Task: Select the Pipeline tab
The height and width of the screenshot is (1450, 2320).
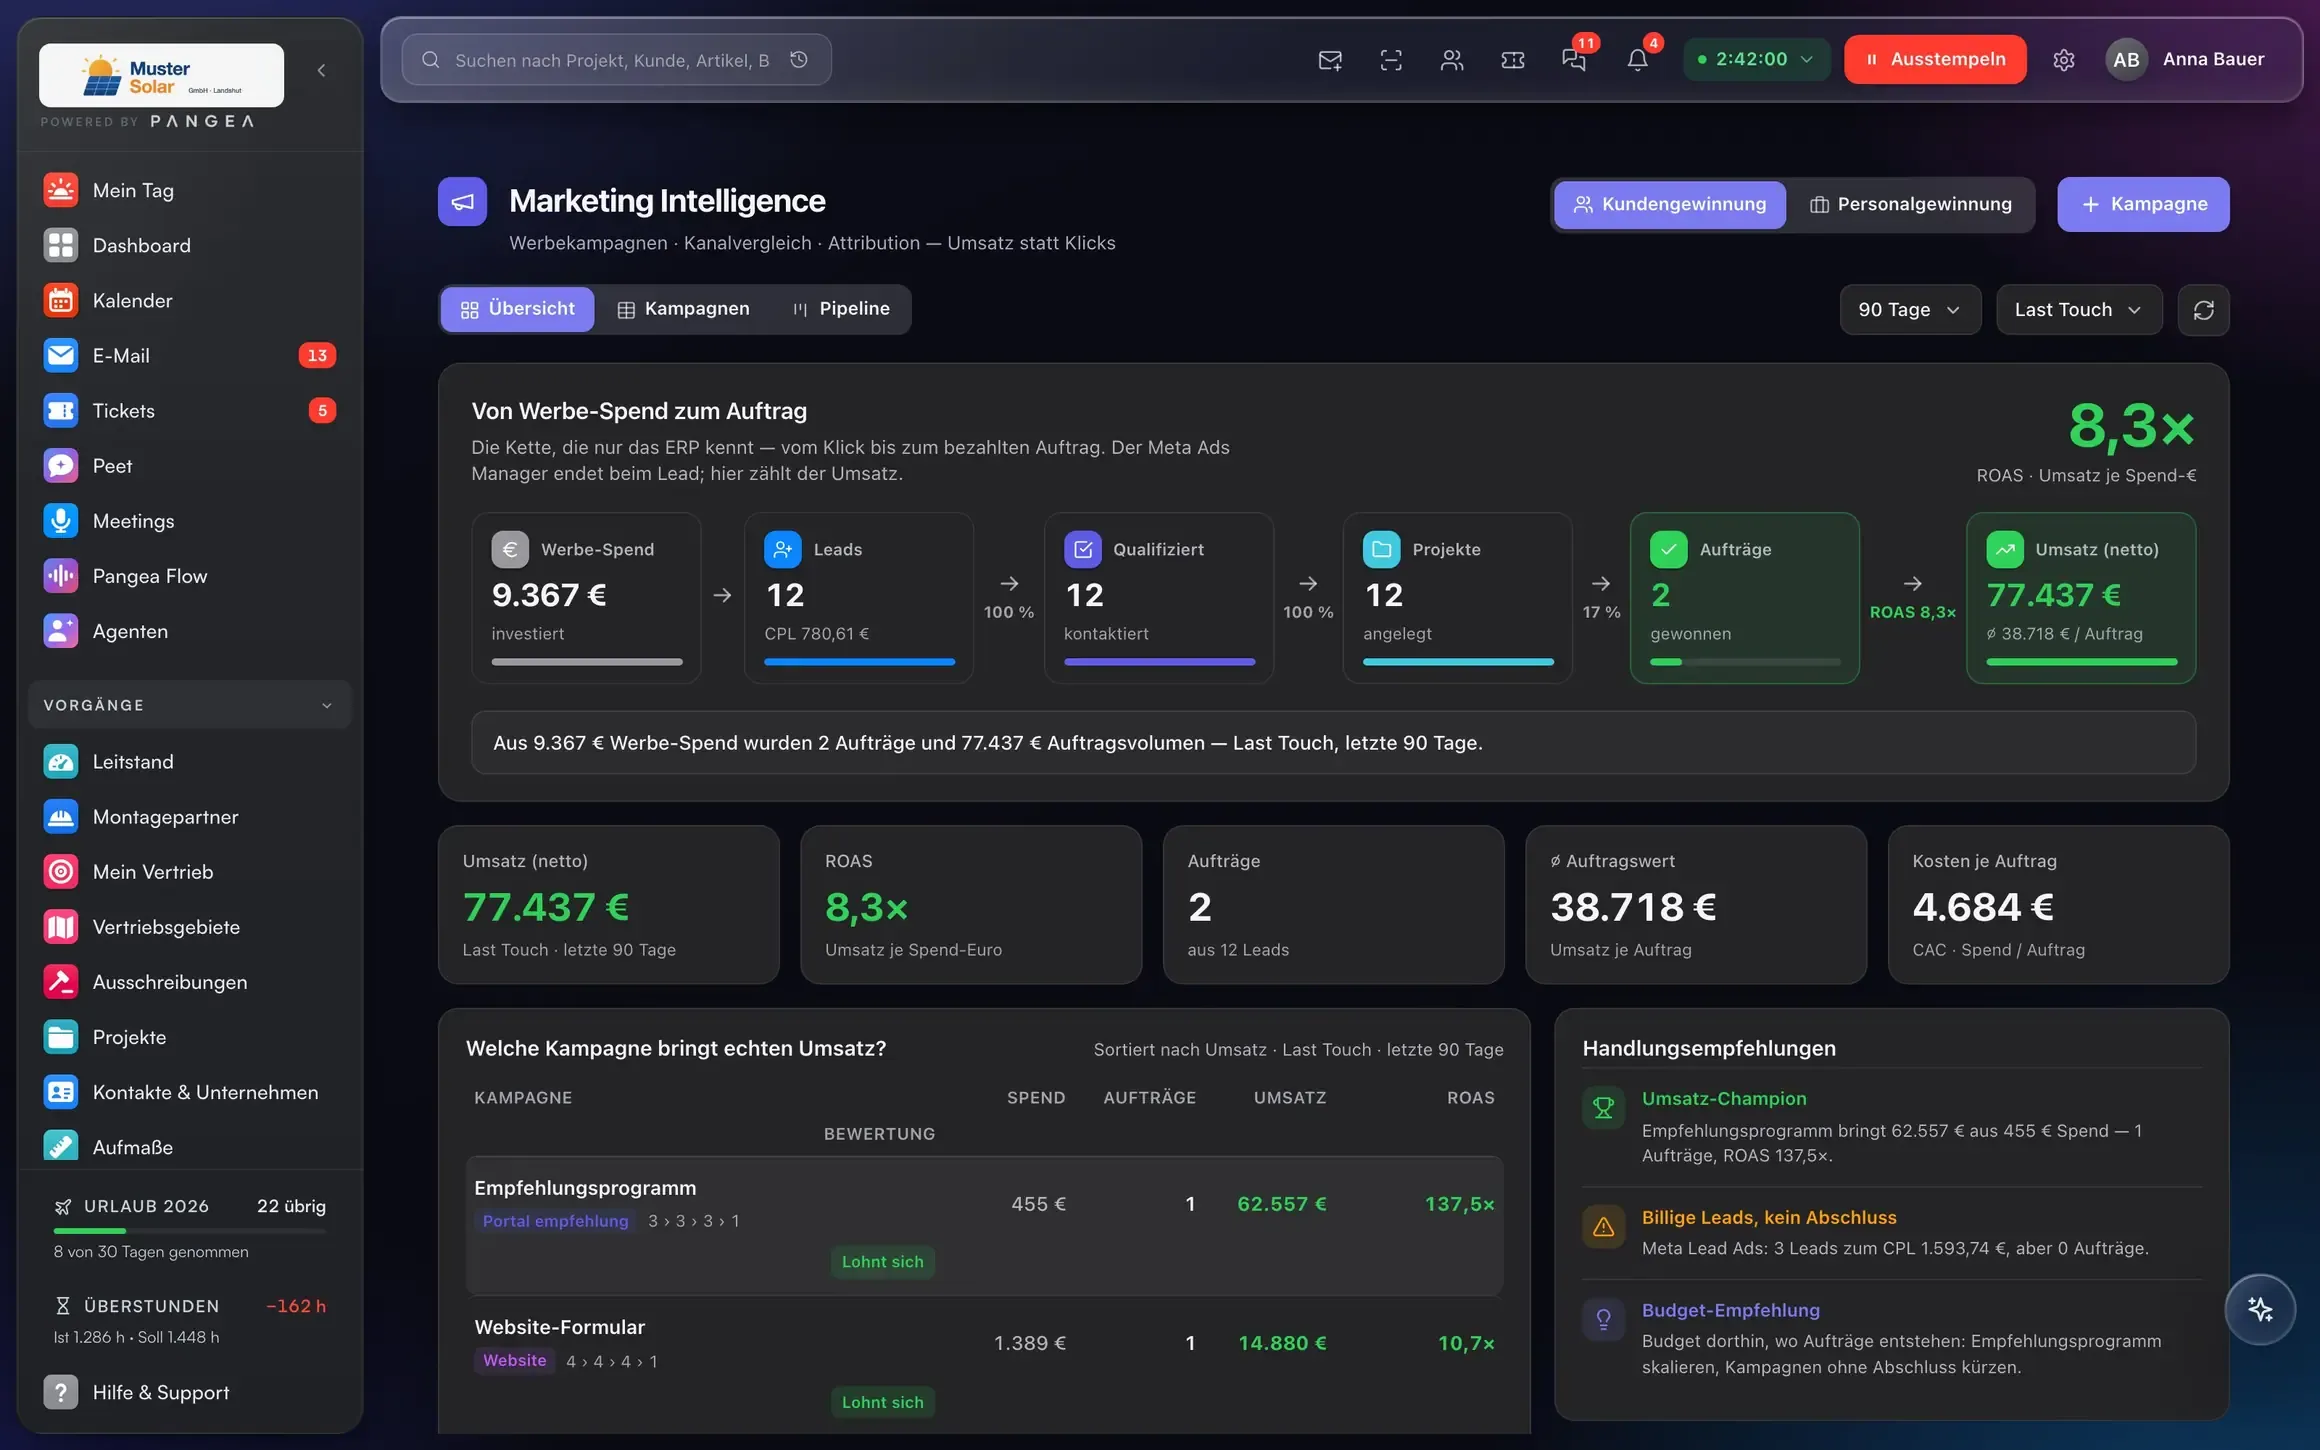Action: (x=841, y=309)
